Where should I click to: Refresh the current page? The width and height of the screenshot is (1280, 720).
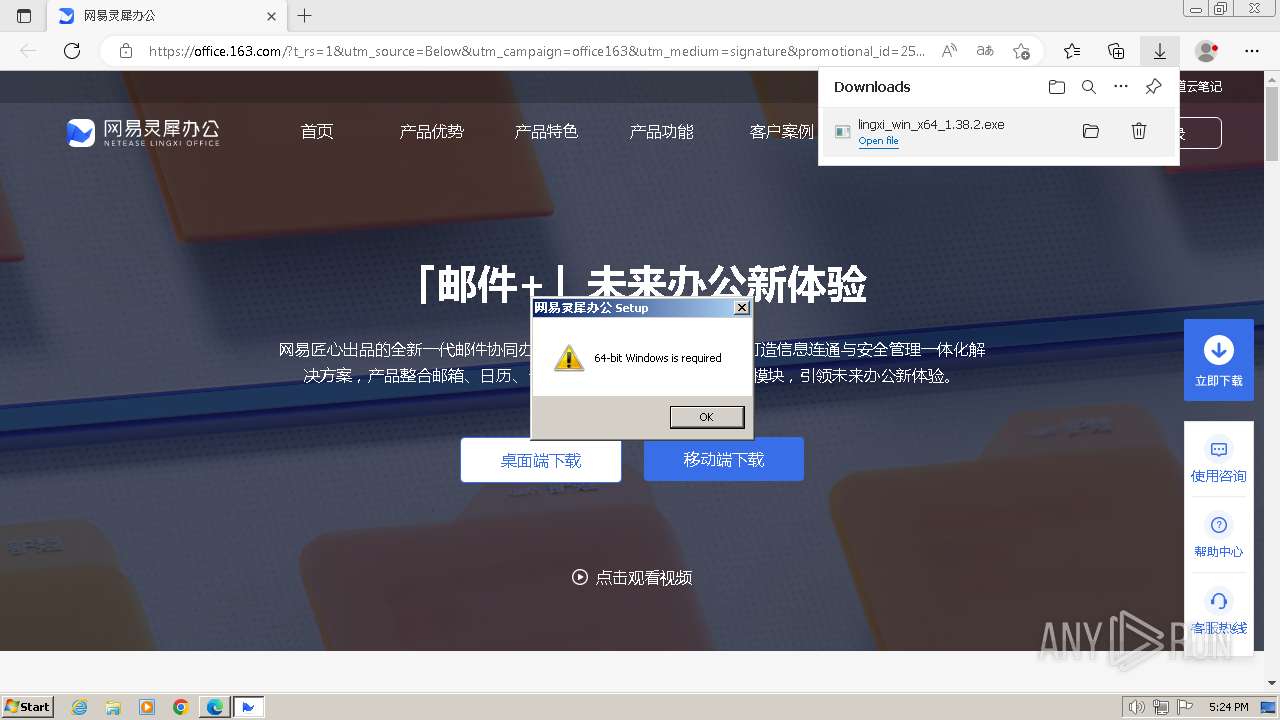[x=72, y=51]
